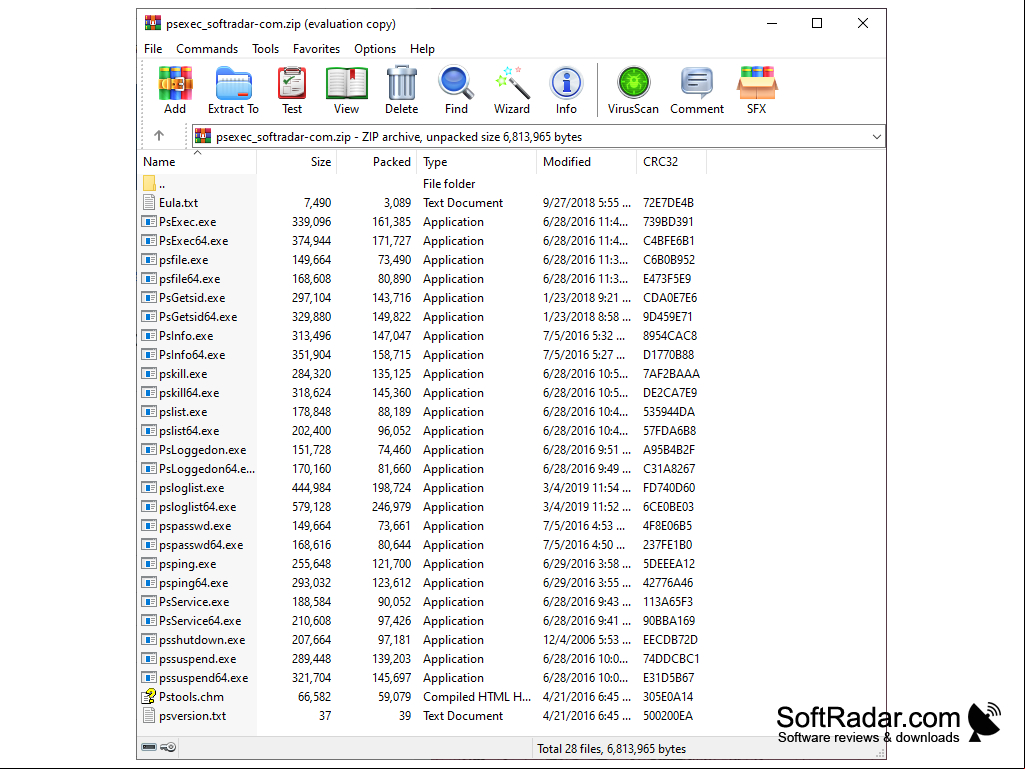The height and width of the screenshot is (769, 1025).
Task: Open the Find magnifier tool
Action: click(x=456, y=83)
